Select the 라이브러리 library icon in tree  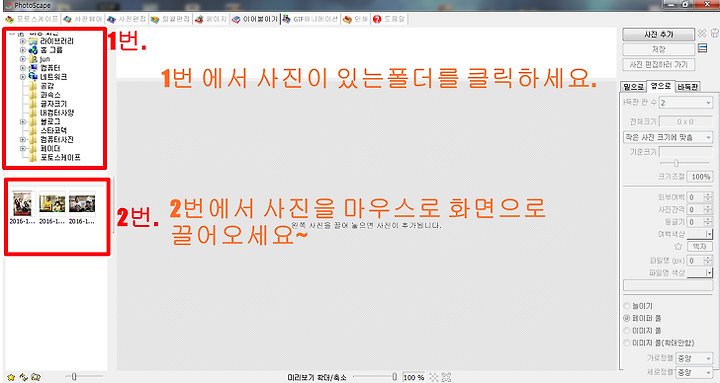[33, 41]
